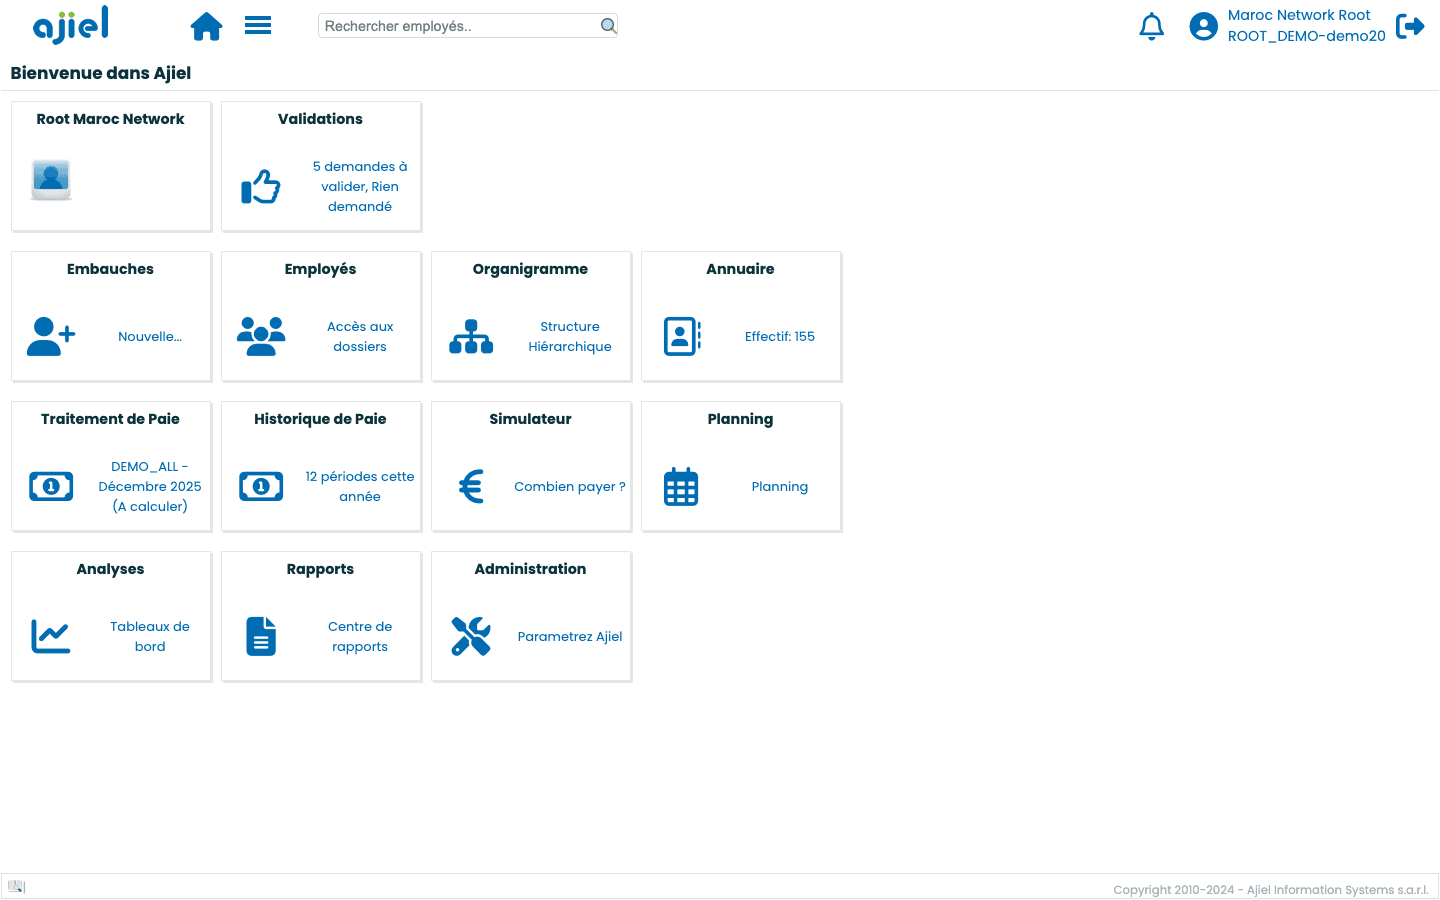Open the Simulateur euro icon
The height and width of the screenshot is (900, 1440).
point(471,487)
